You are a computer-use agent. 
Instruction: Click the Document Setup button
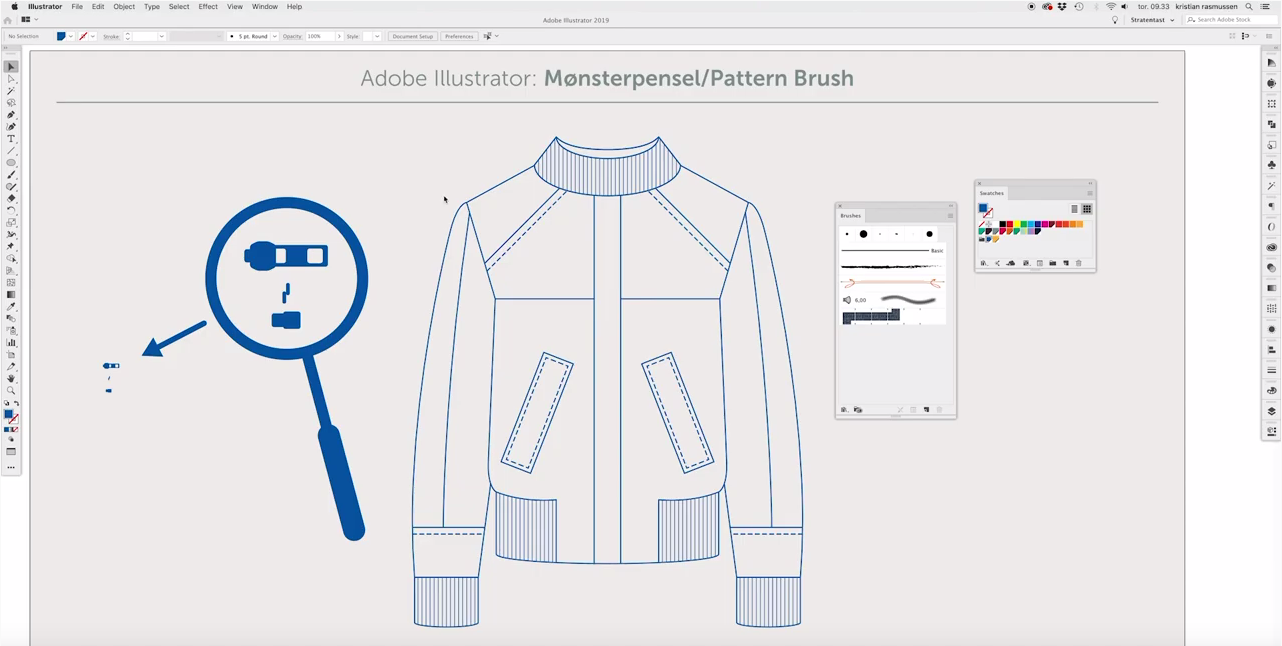click(413, 37)
